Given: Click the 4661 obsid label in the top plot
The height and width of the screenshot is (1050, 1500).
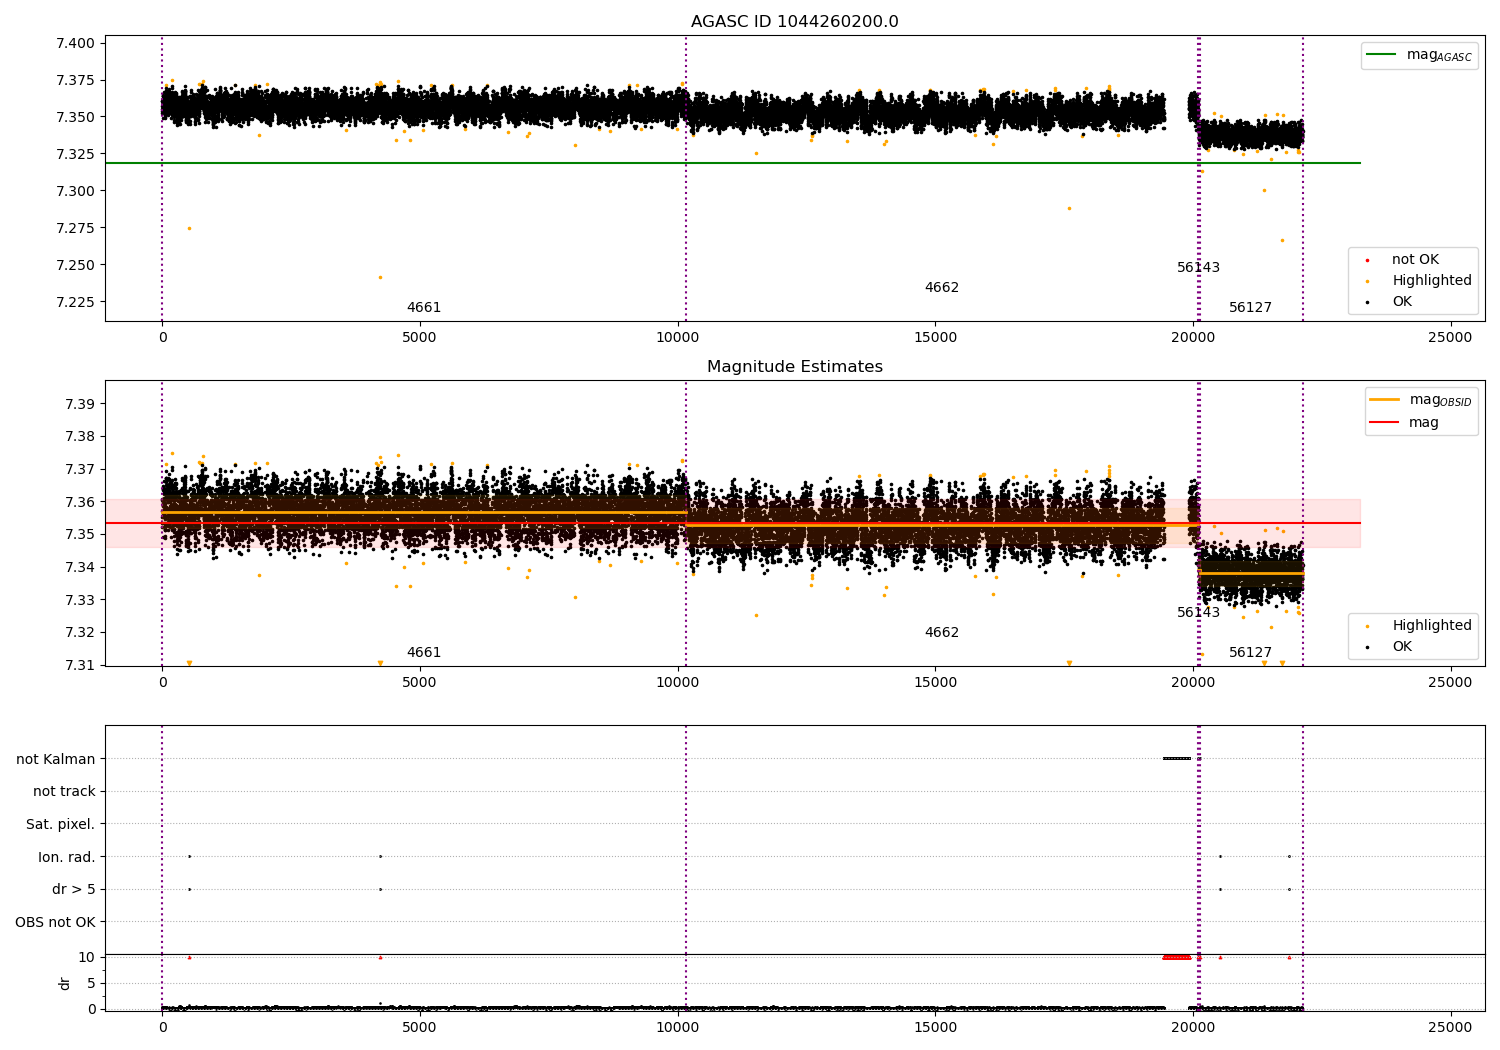Looking at the screenshot, I should click(x=423, y=308).
